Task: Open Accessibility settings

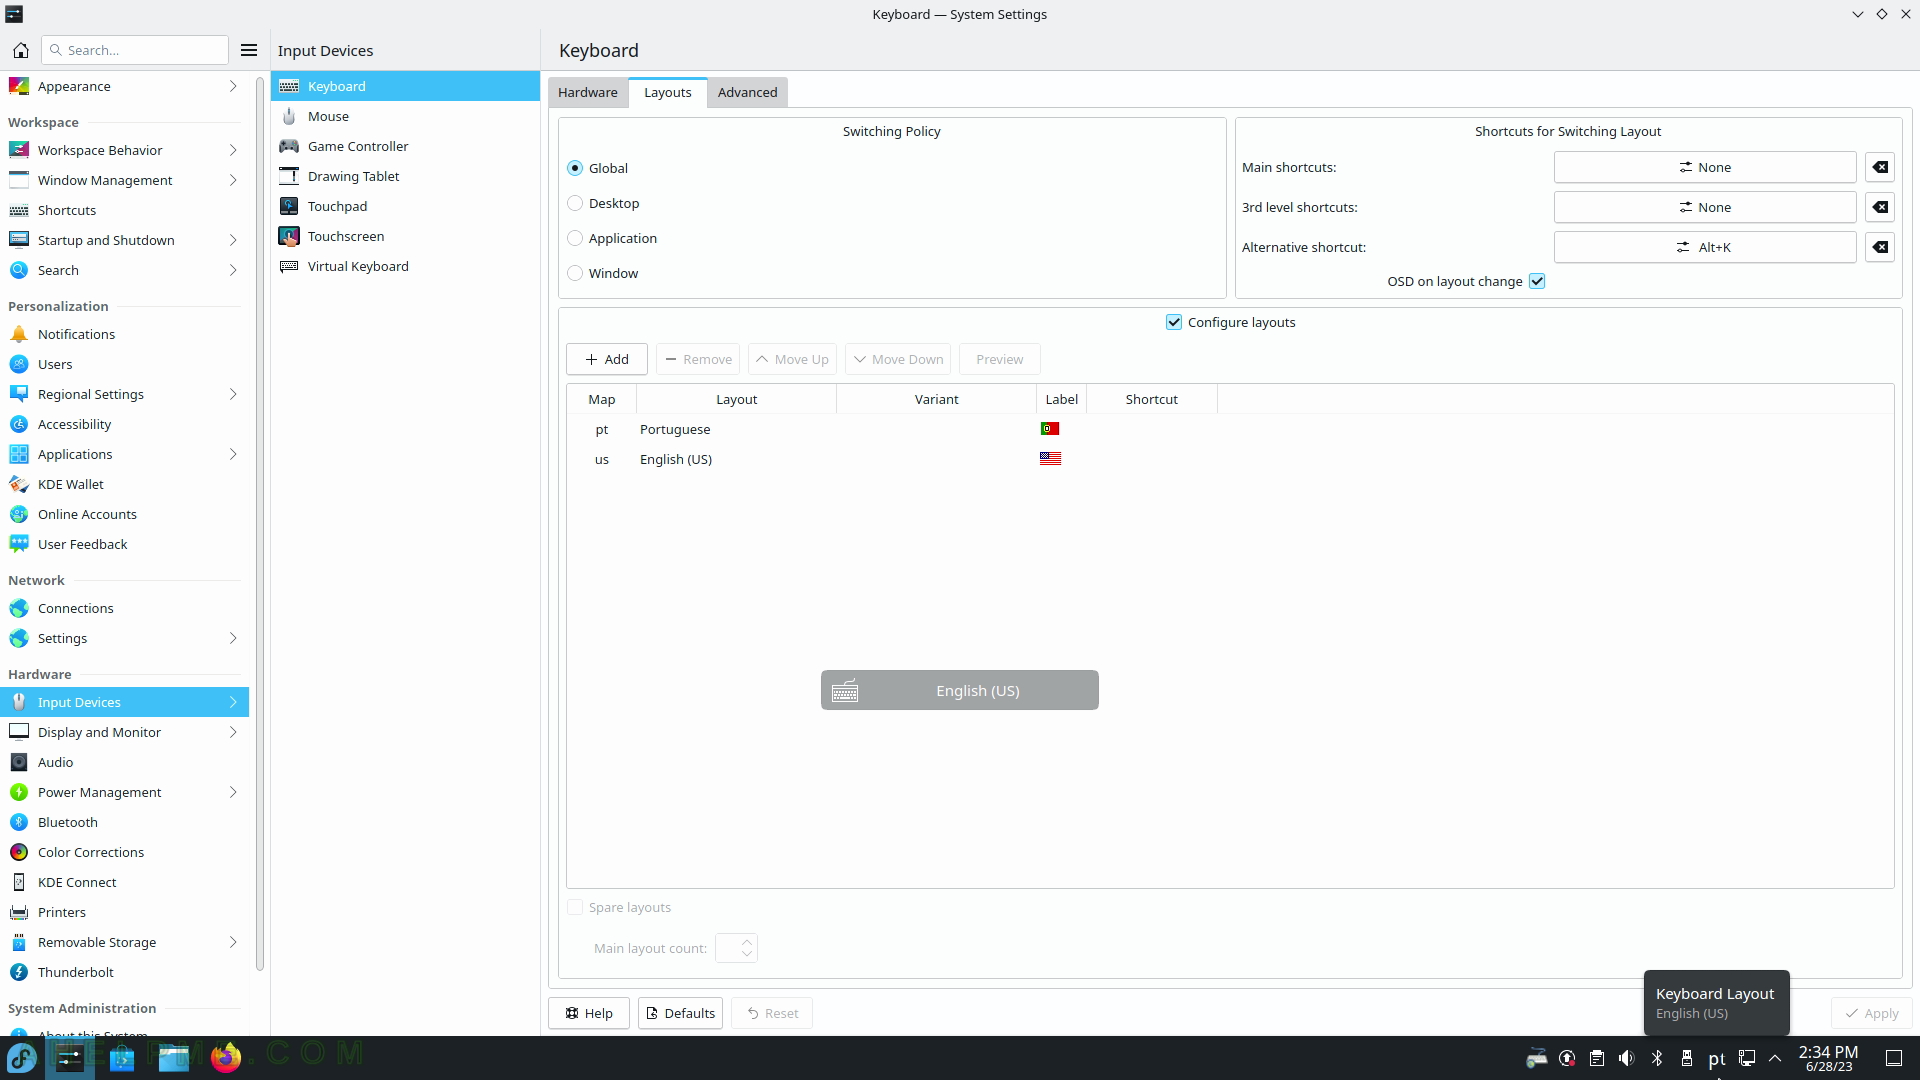Action: pos(124,424)
